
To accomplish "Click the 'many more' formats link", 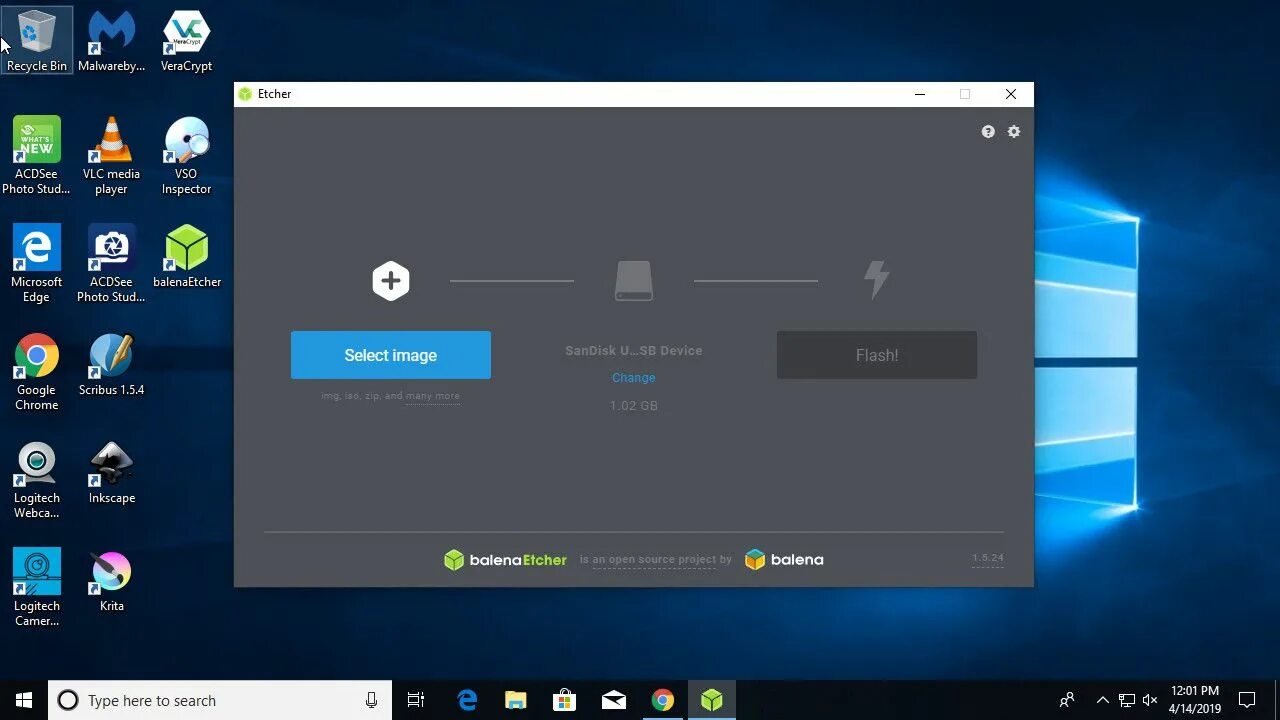I will (433, 396).
